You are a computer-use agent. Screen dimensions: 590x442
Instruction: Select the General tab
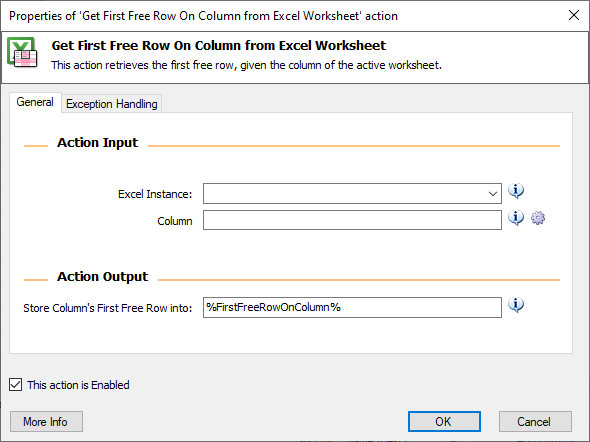(35, 102)
